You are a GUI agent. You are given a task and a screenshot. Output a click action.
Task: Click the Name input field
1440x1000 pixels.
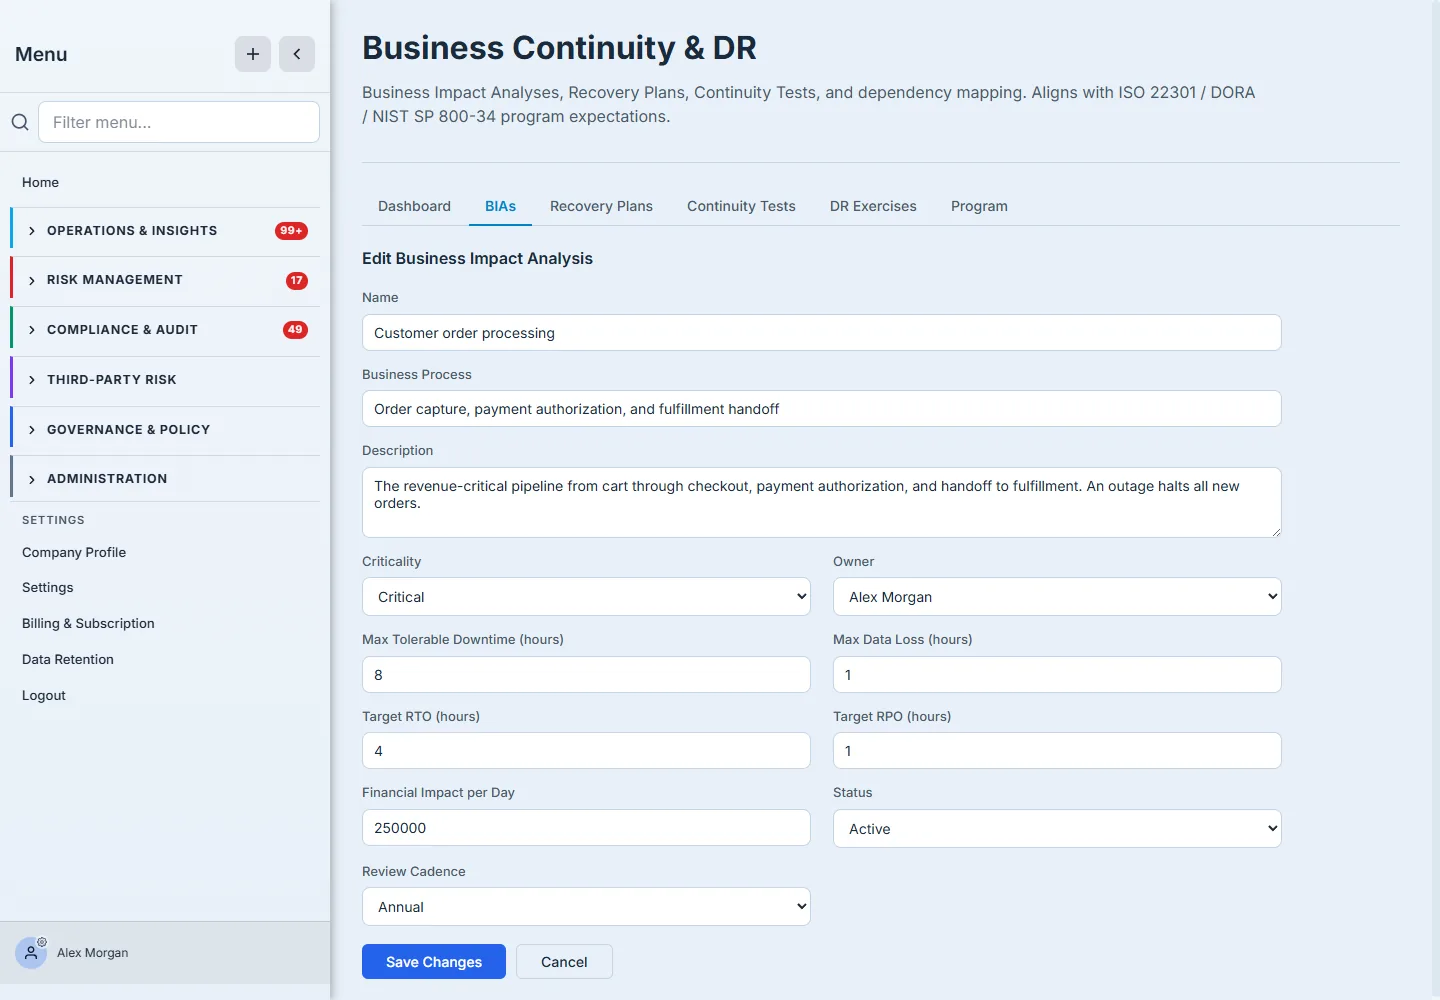[821, 333]
